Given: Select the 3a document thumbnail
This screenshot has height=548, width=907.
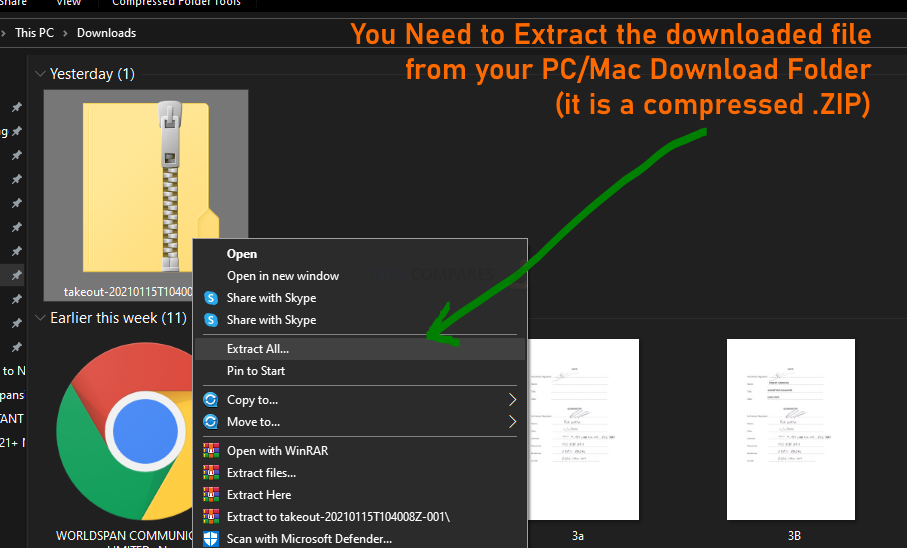Looking at the screenshot, I should tap(583, 429).
